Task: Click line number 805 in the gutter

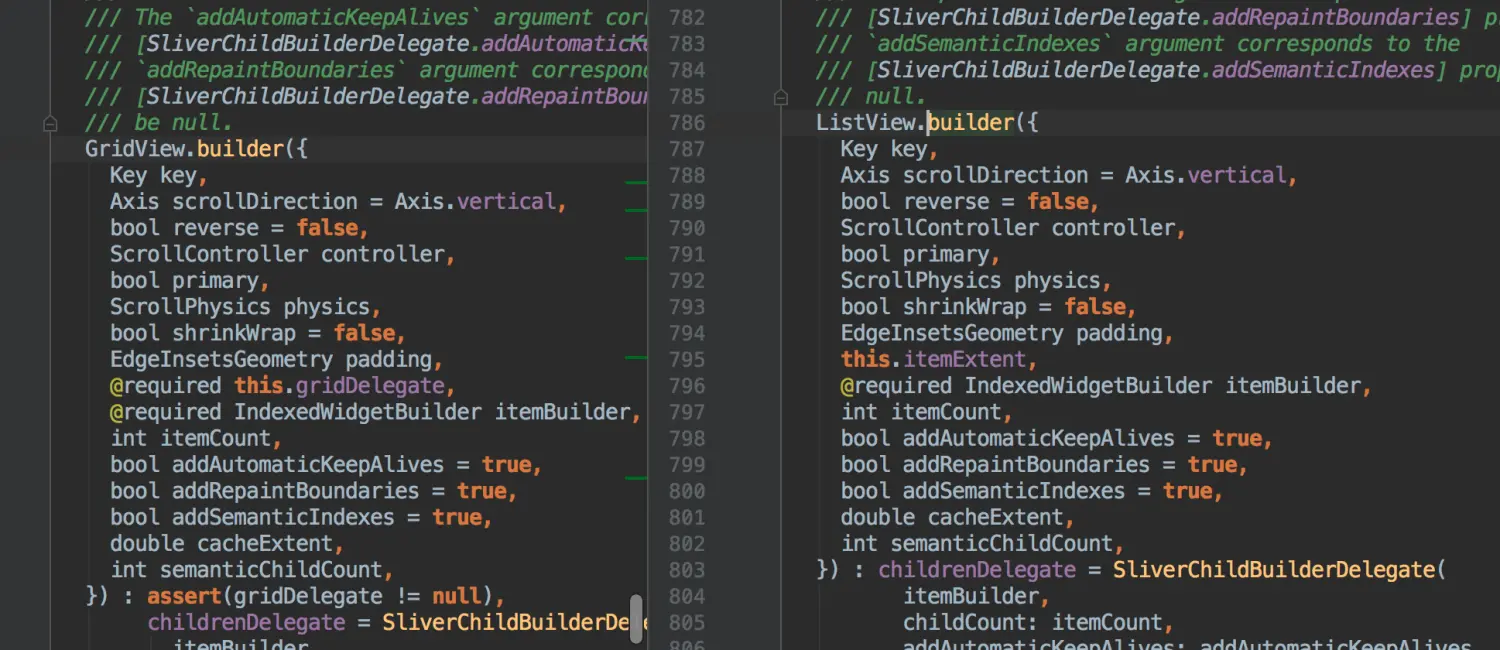Action: pos(686,623)
